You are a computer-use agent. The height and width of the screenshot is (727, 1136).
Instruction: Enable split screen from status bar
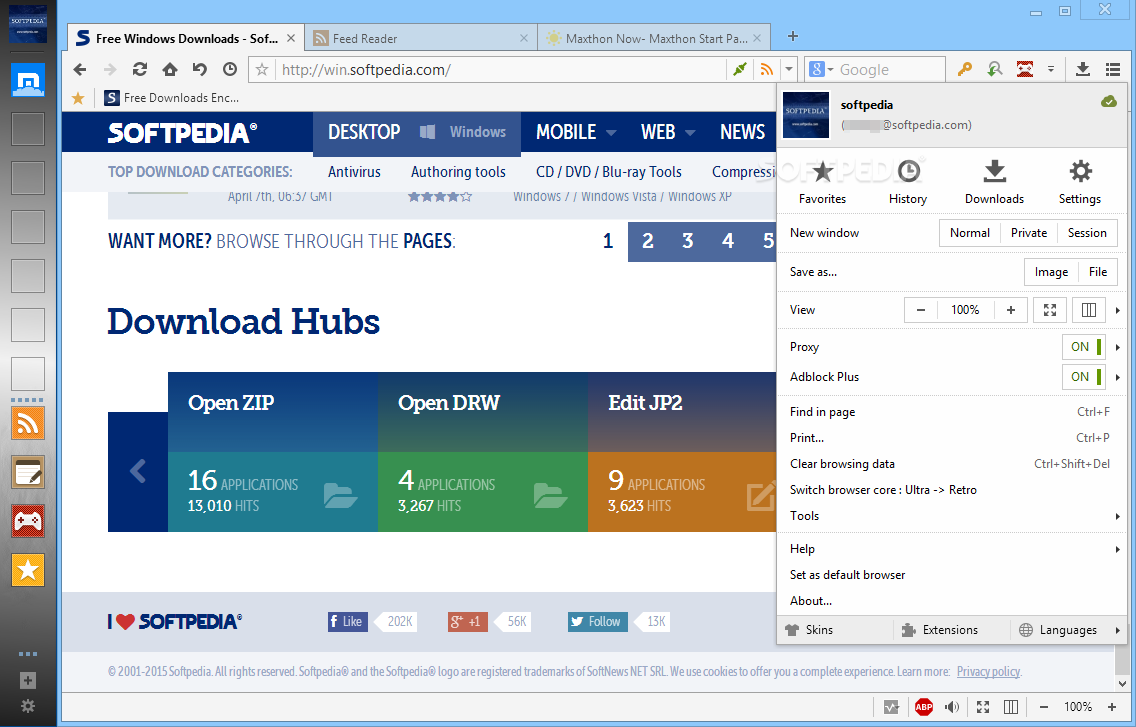pyautogui.click(x=1011, y=707)
